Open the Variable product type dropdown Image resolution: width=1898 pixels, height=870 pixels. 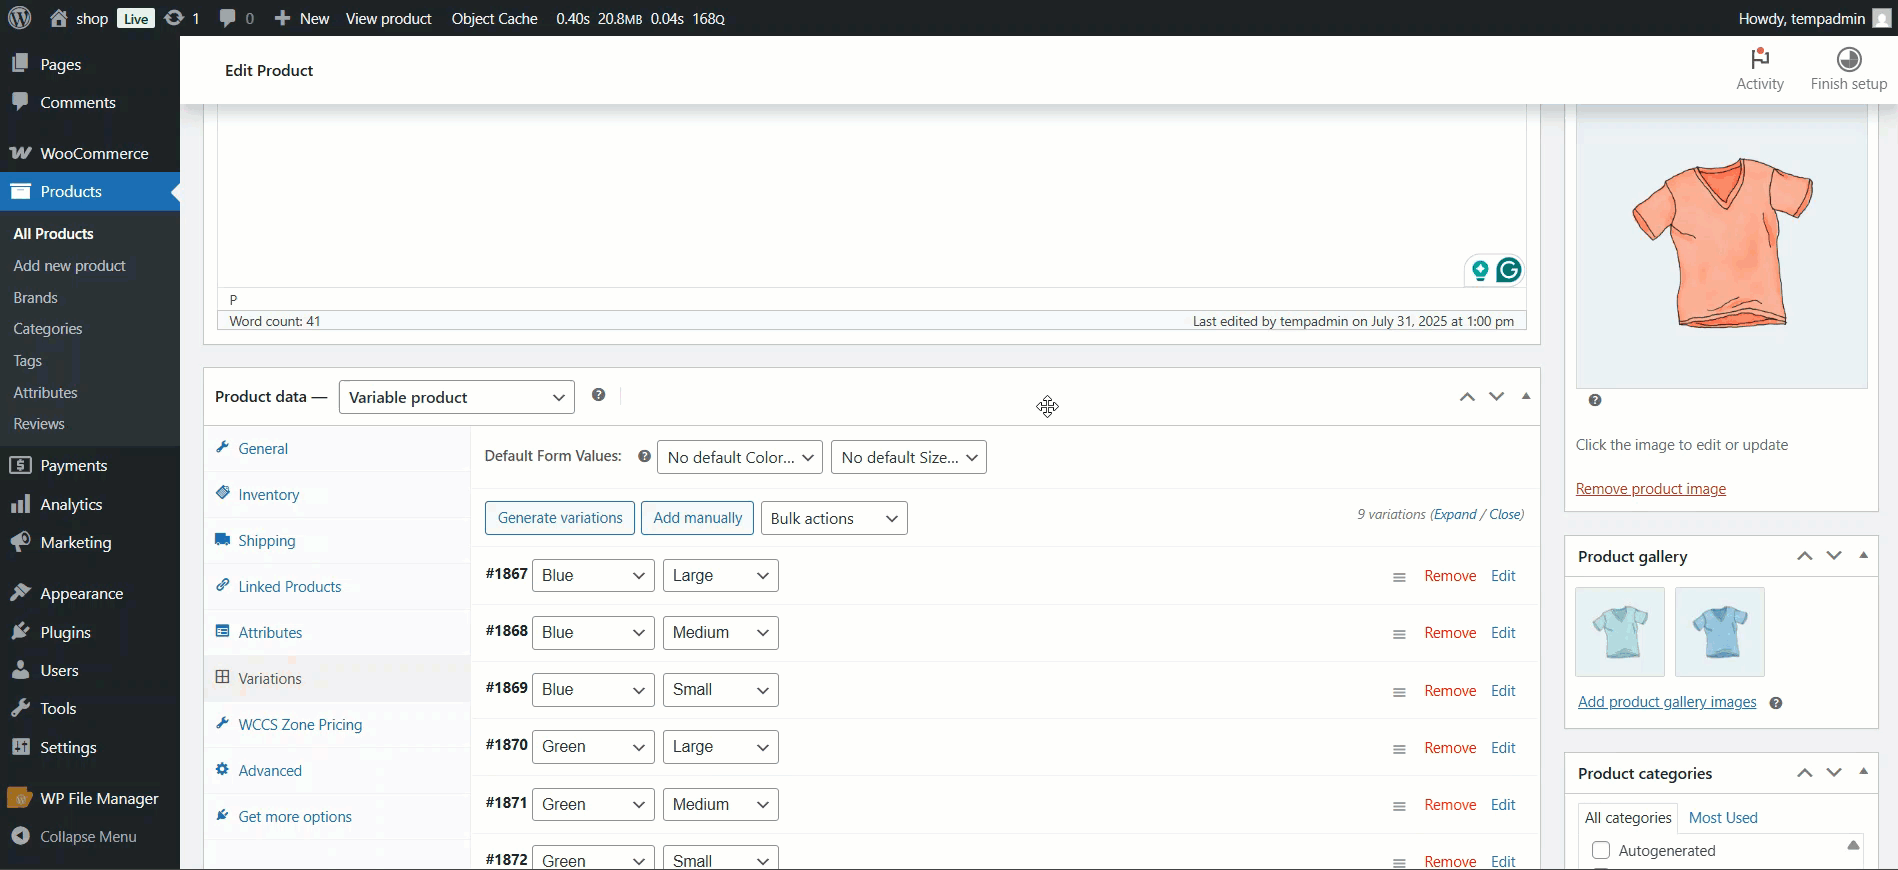(x=456, y=397)
